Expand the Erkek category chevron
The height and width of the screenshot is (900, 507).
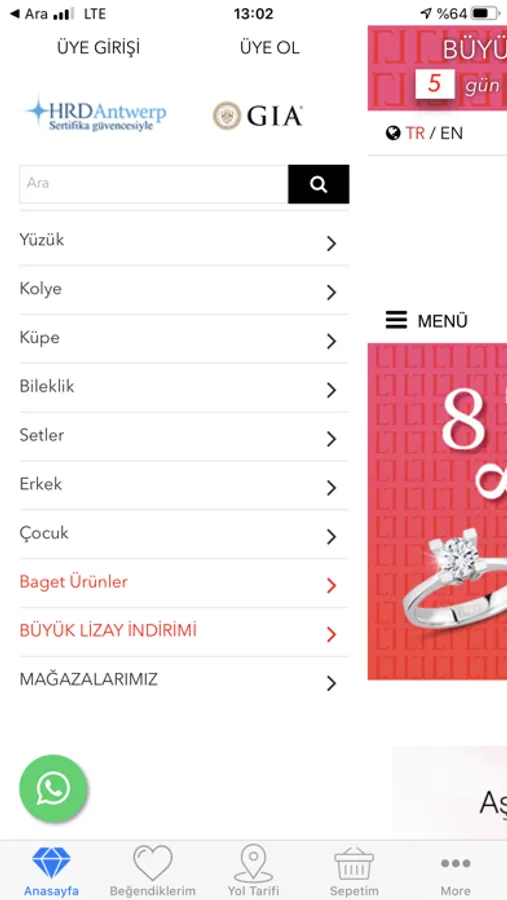point(331,488)
